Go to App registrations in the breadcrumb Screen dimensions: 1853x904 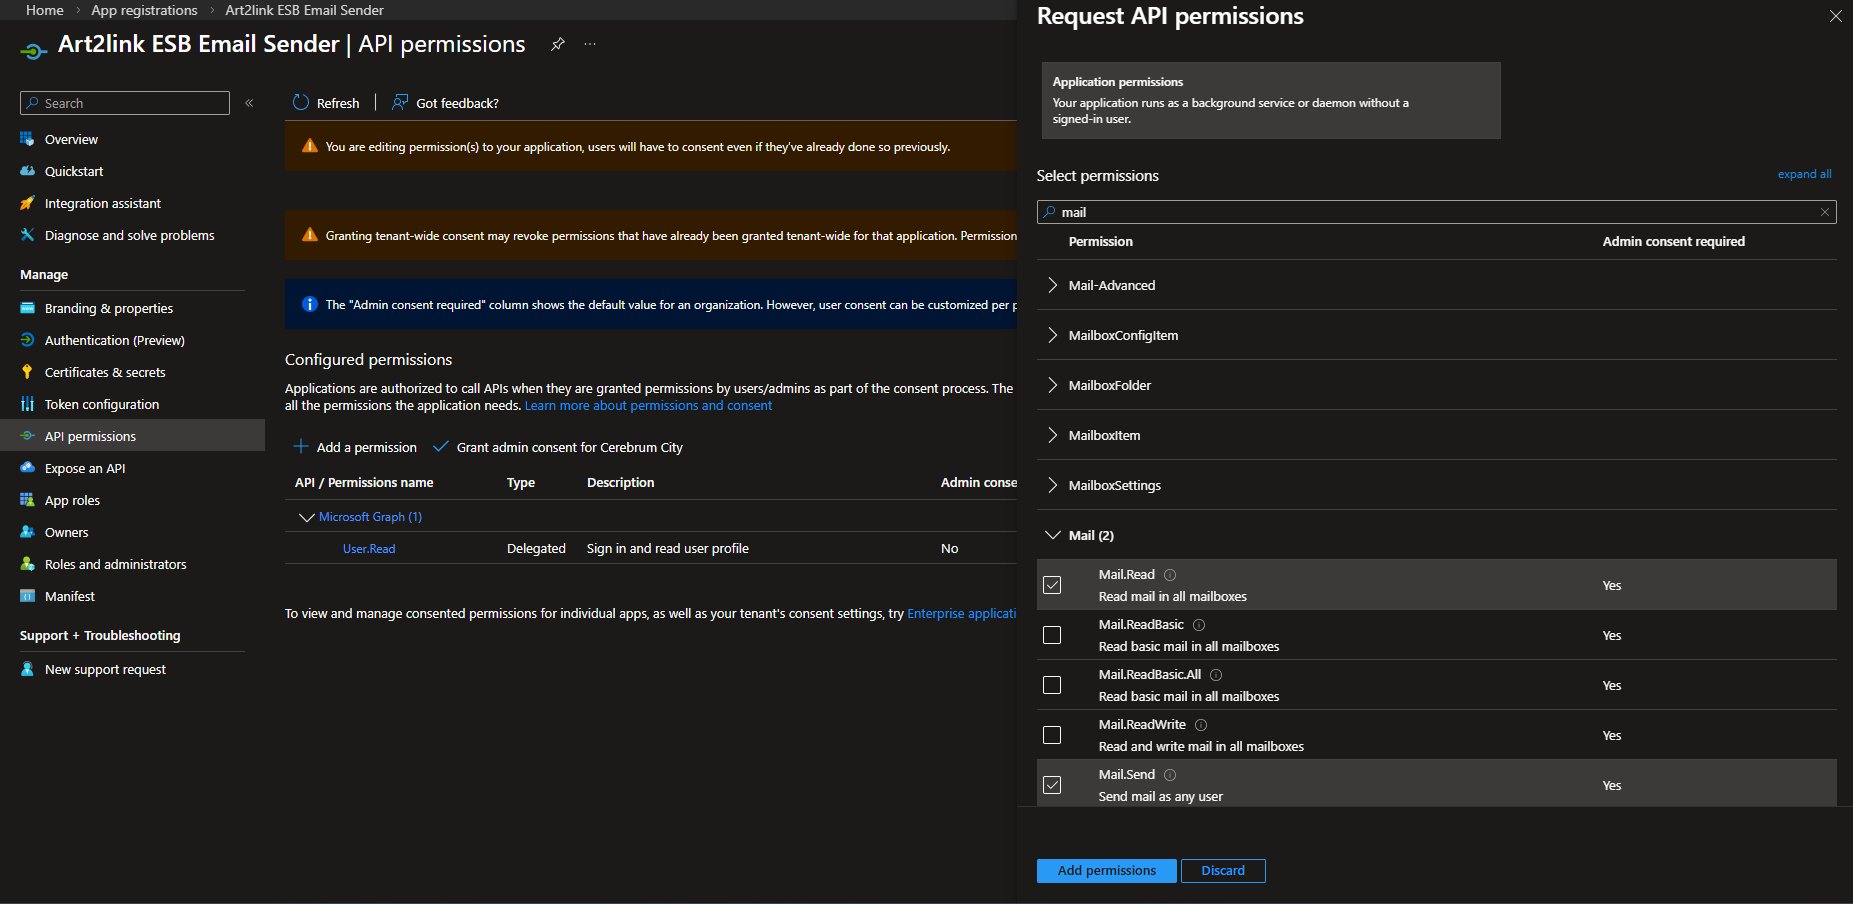coord(144,10)
